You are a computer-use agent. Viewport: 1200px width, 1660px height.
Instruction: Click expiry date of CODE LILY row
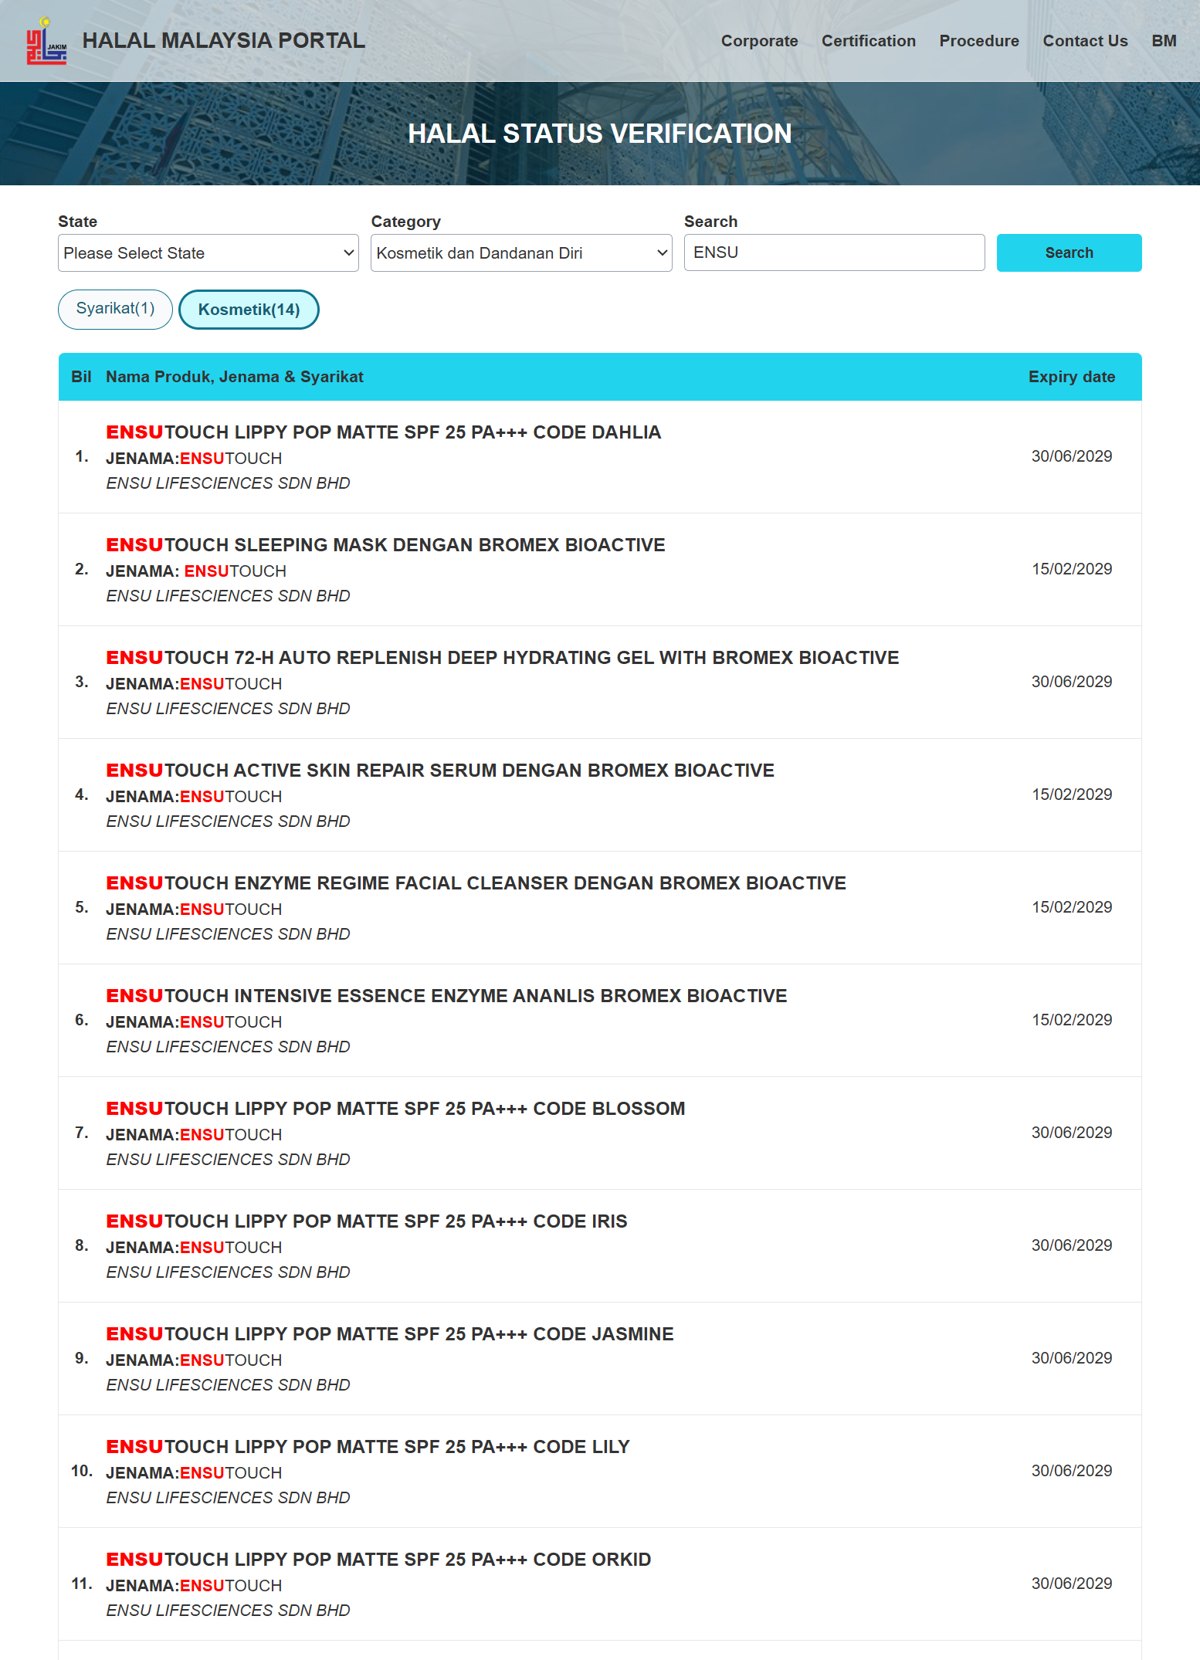(x=1071, y=1471)
